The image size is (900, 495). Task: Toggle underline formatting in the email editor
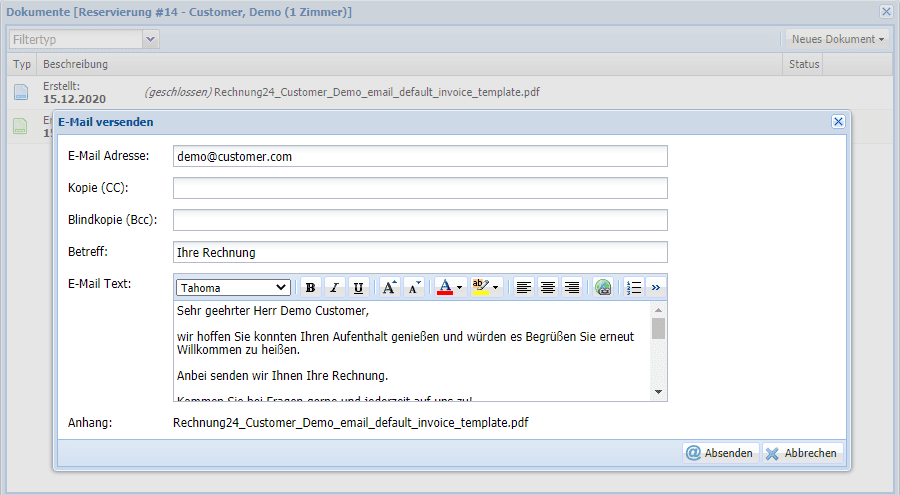tap(358, 287)
